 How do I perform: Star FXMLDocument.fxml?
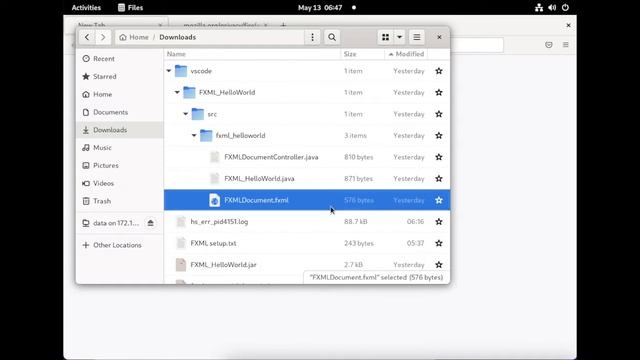tap(439, 200)
